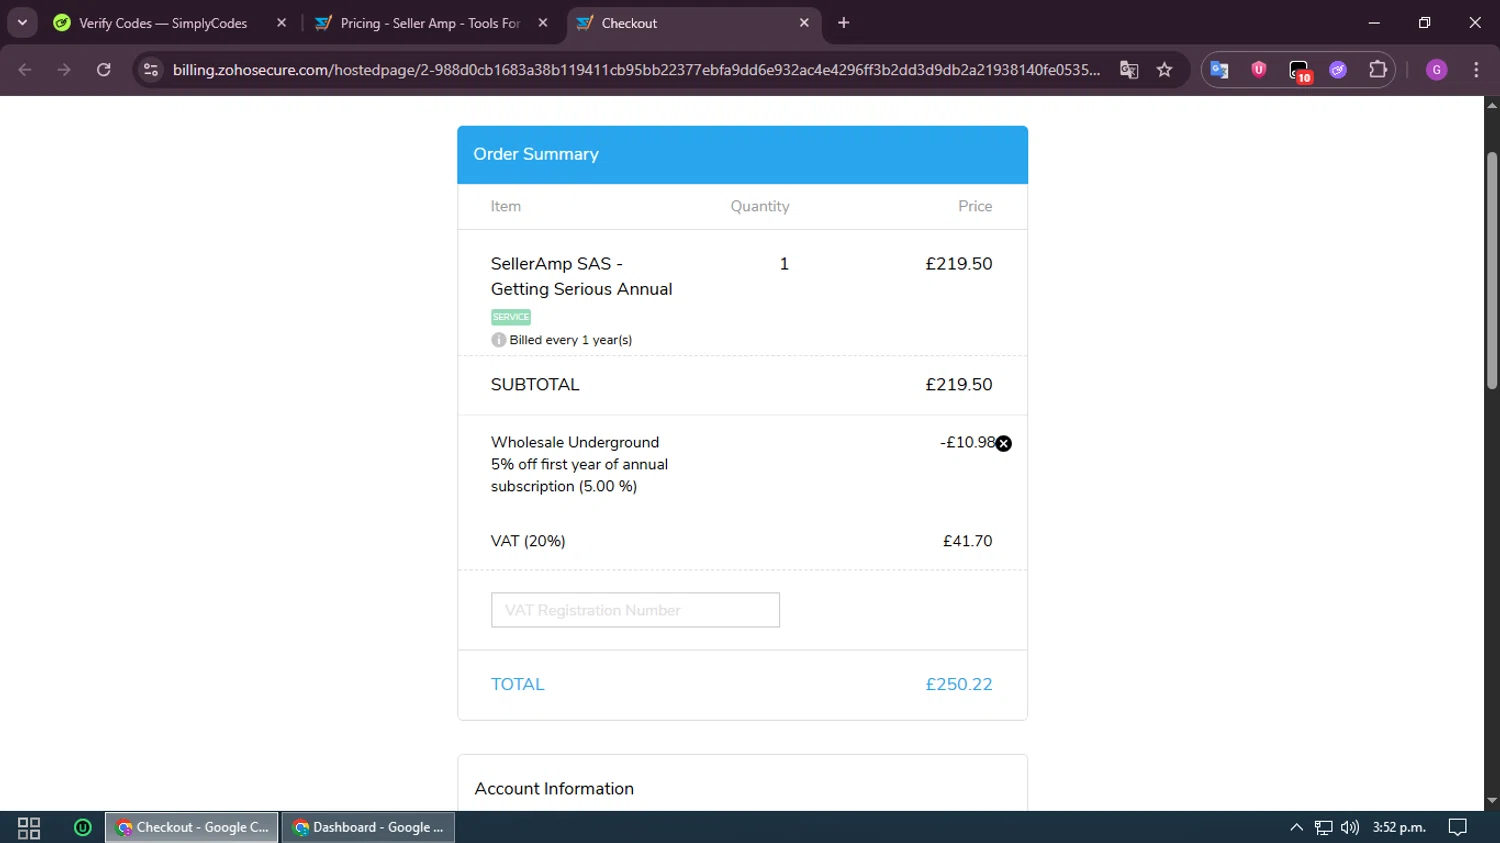1500x843 pixels.
Task: Open the tab search dropdown
Action: click(22, 23)
